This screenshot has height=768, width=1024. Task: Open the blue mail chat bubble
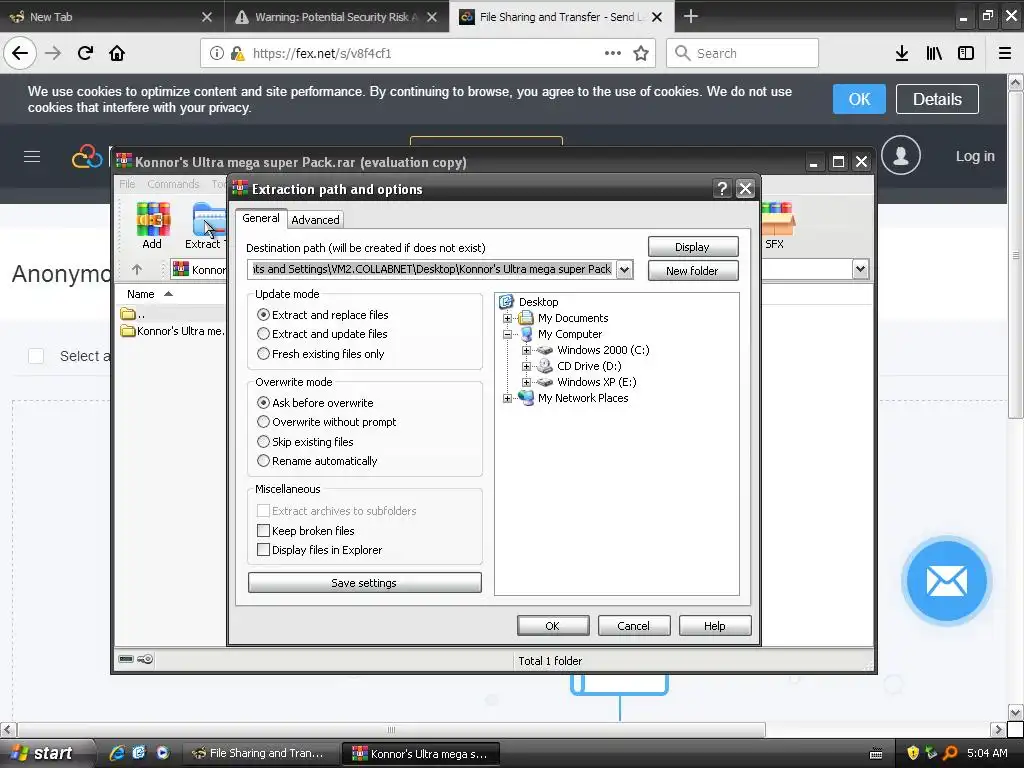pos(946,581)
